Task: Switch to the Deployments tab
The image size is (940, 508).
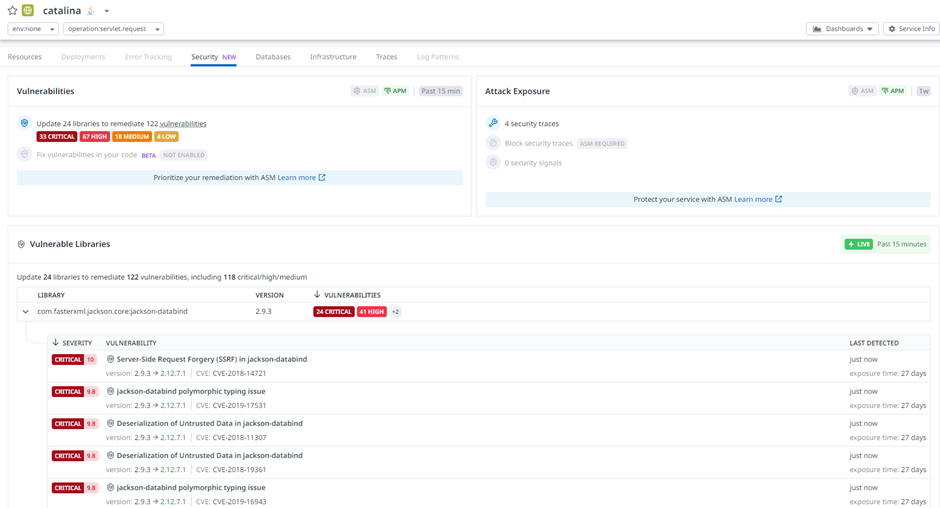Action: tap(83, 57)
